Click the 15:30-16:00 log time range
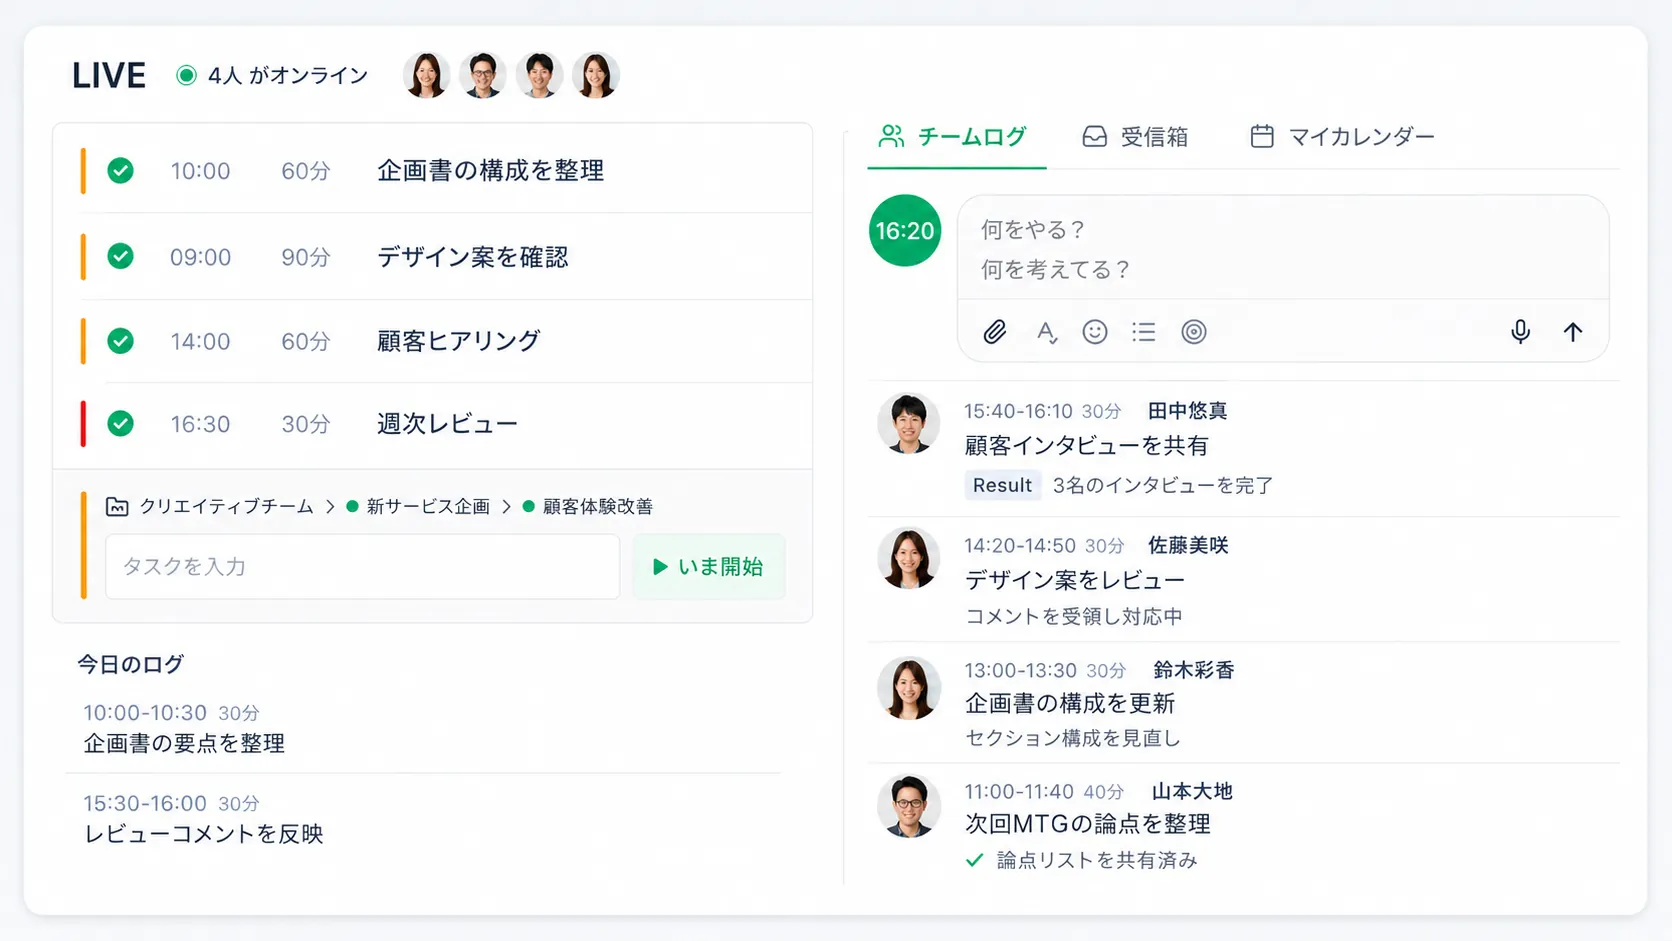 145,803
